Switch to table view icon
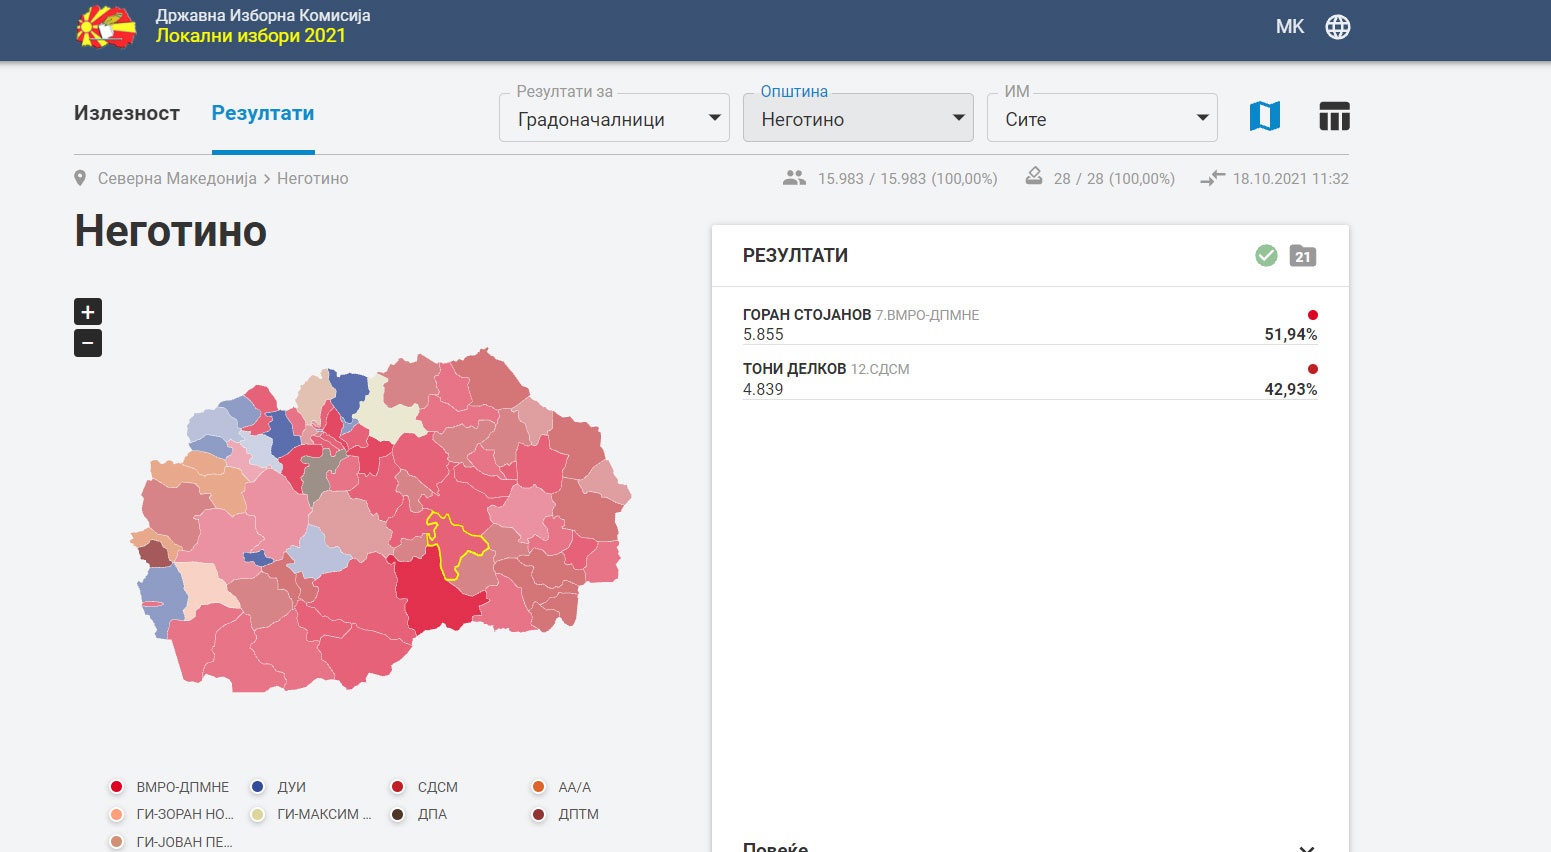 coord(1334,117)
